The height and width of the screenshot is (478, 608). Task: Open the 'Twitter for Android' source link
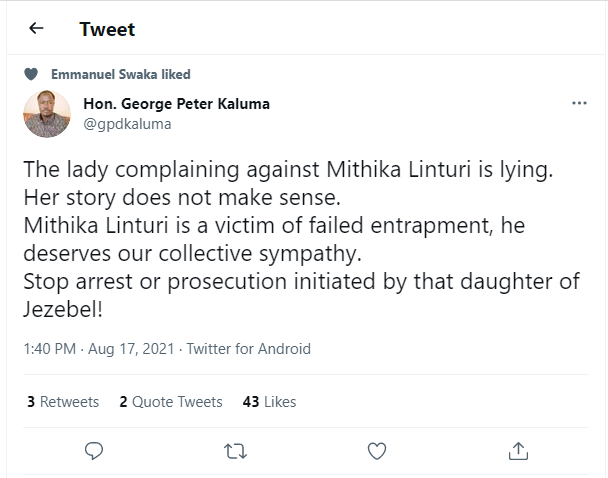point(248,349)
